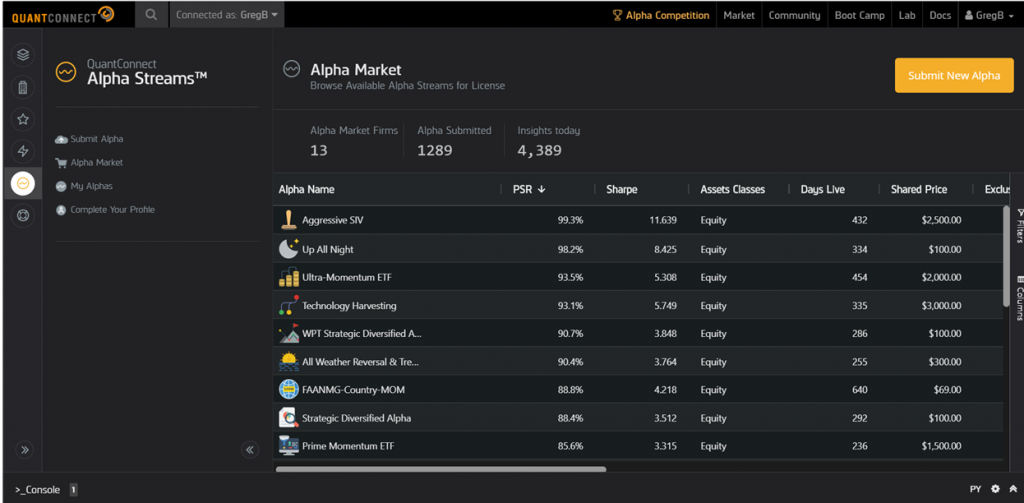Expand the left sidebar with double-chevron
This screenshot has height=503, width=1024.
click(24, 449)
